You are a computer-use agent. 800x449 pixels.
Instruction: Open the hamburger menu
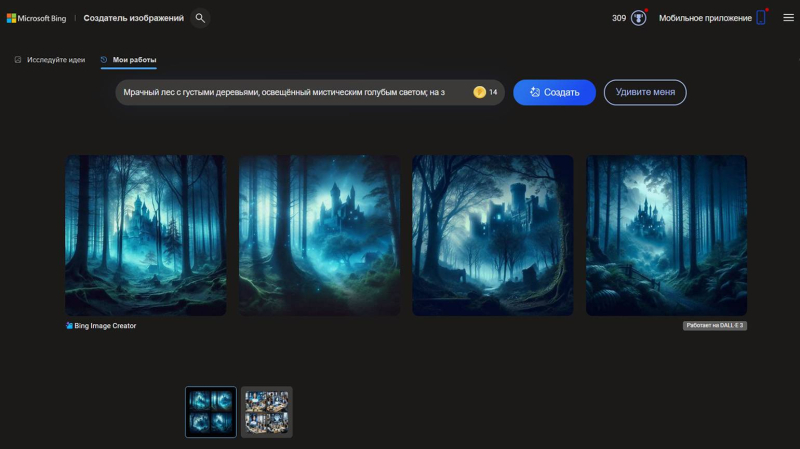pyautogui.click(x=788, y=18)
